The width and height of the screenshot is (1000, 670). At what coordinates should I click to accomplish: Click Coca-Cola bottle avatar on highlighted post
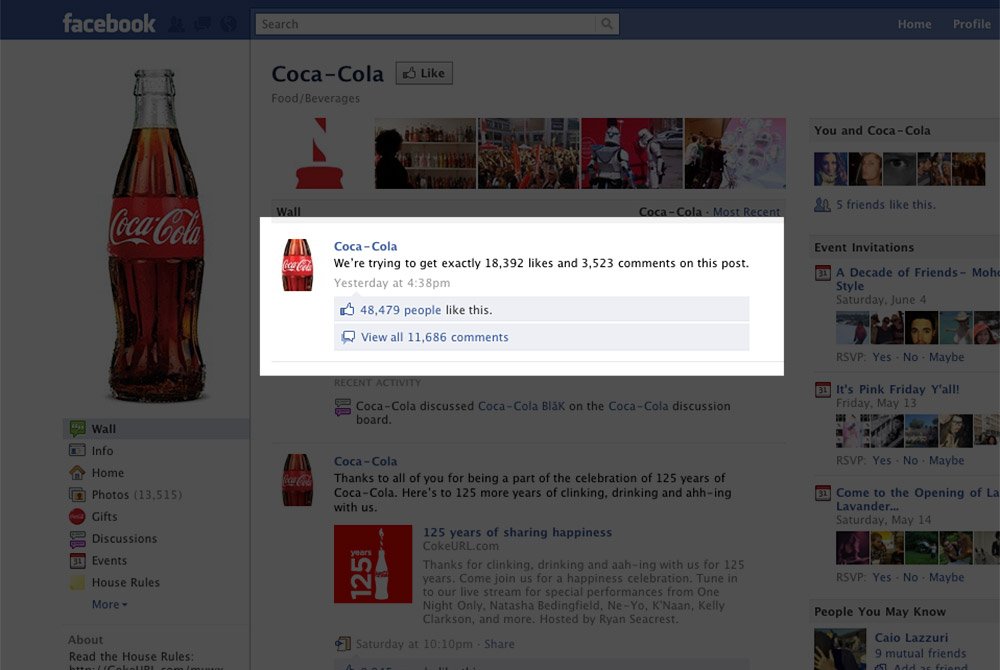point(297,265)
